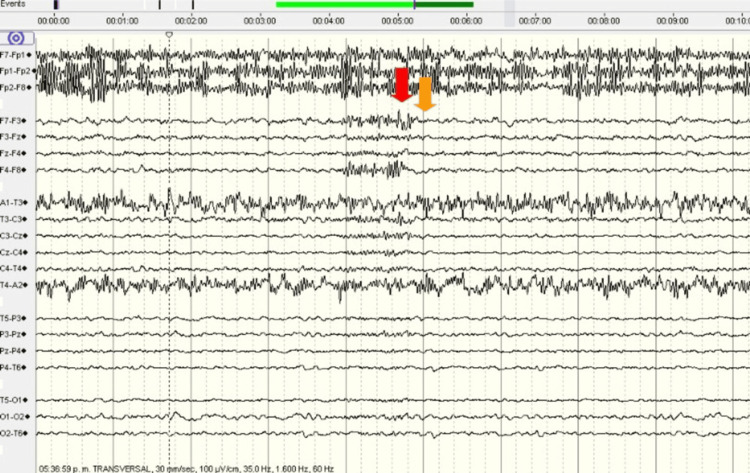Select the P3-Pz channel label
Viewport: 750px width, 473px height.
[x=11, y=334]
